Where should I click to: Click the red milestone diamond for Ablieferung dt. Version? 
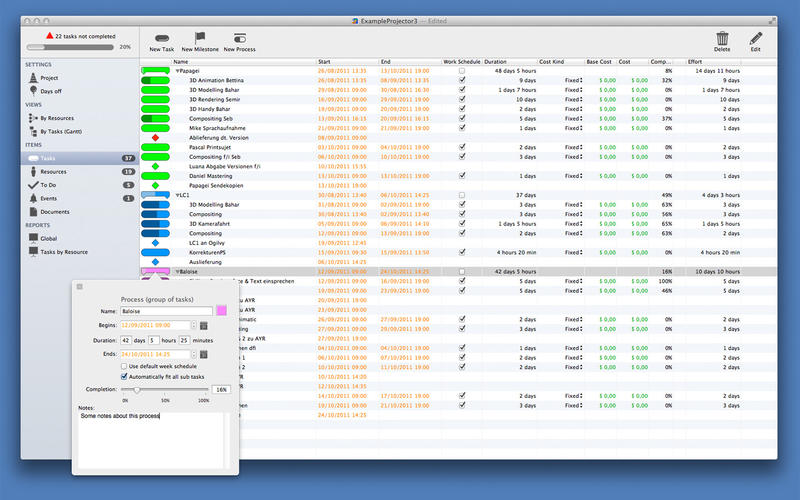(x=156, y=138)
